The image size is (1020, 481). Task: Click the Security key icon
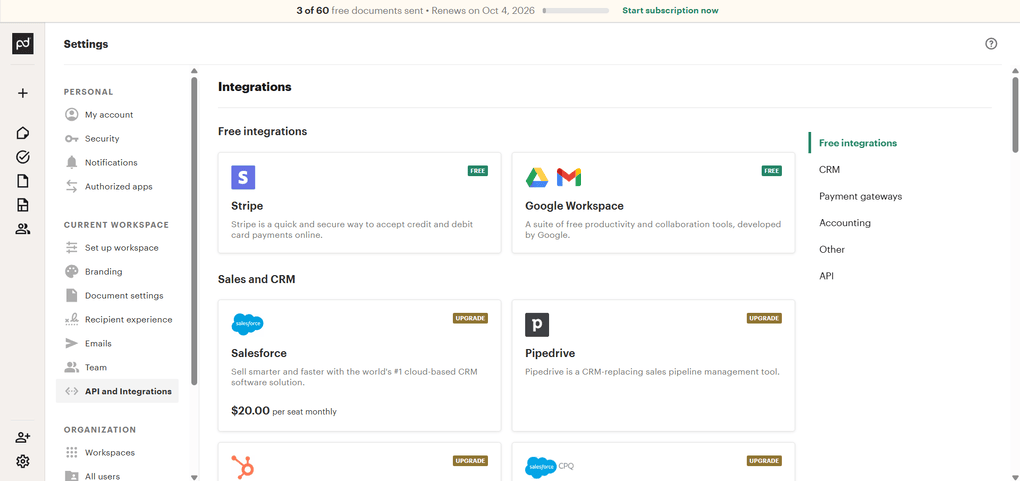coord(72,139)
